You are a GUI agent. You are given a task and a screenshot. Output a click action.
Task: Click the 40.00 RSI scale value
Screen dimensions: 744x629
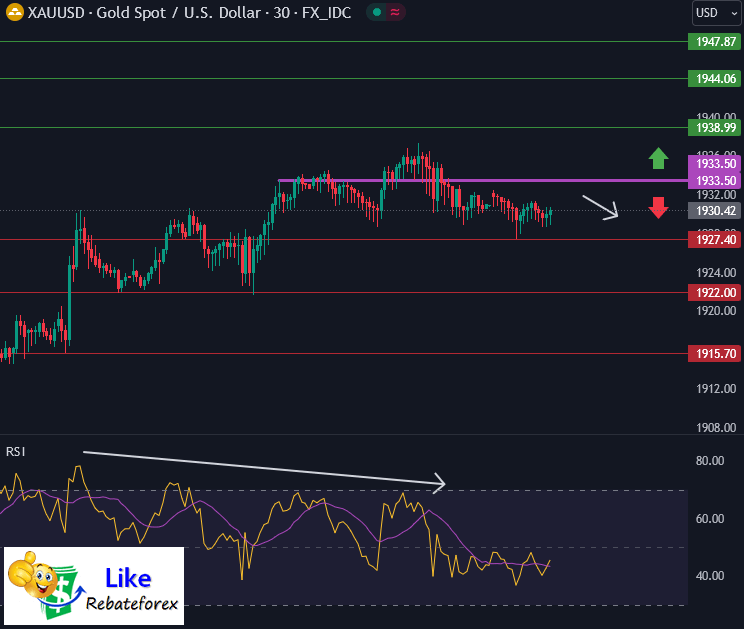coord(710,576)
